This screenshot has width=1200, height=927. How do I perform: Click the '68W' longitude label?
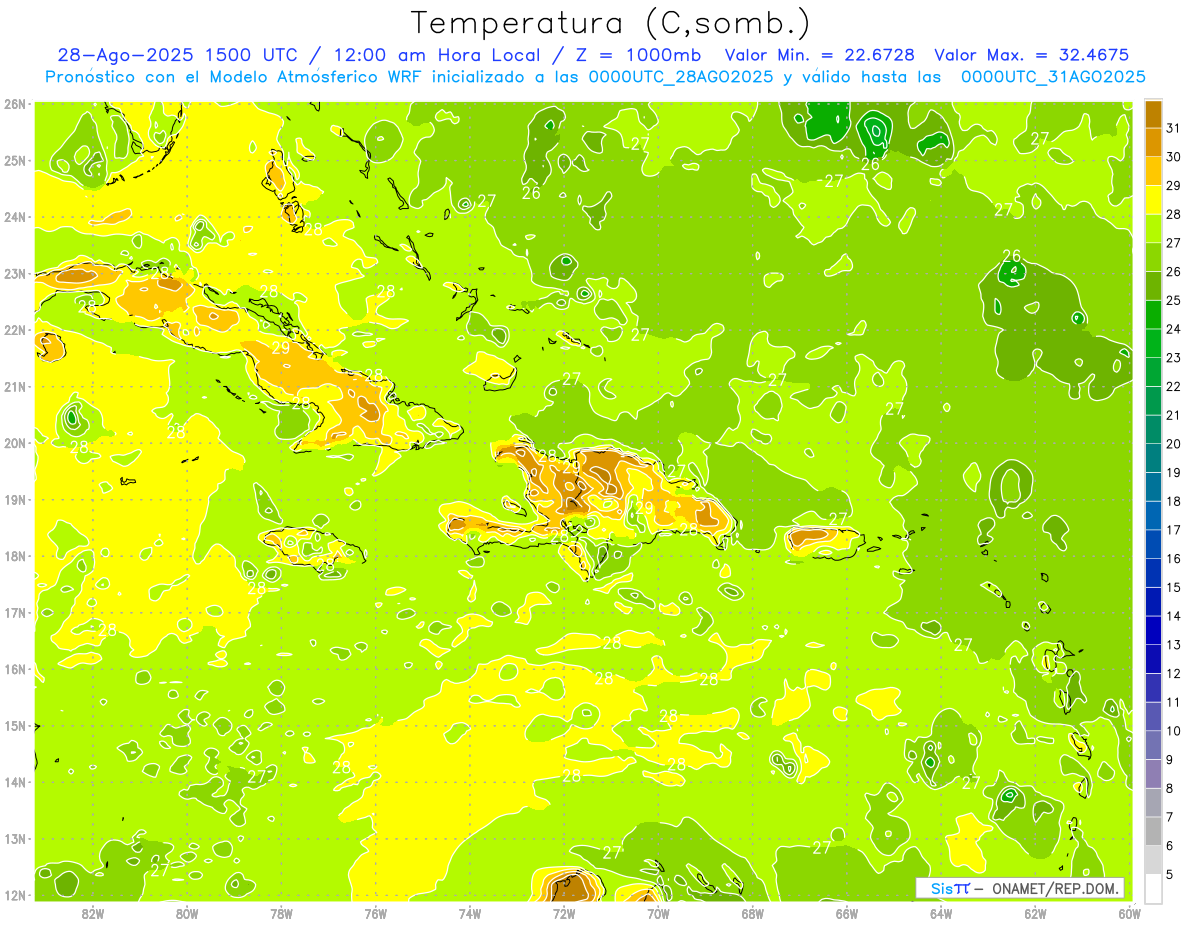[753, 913]
